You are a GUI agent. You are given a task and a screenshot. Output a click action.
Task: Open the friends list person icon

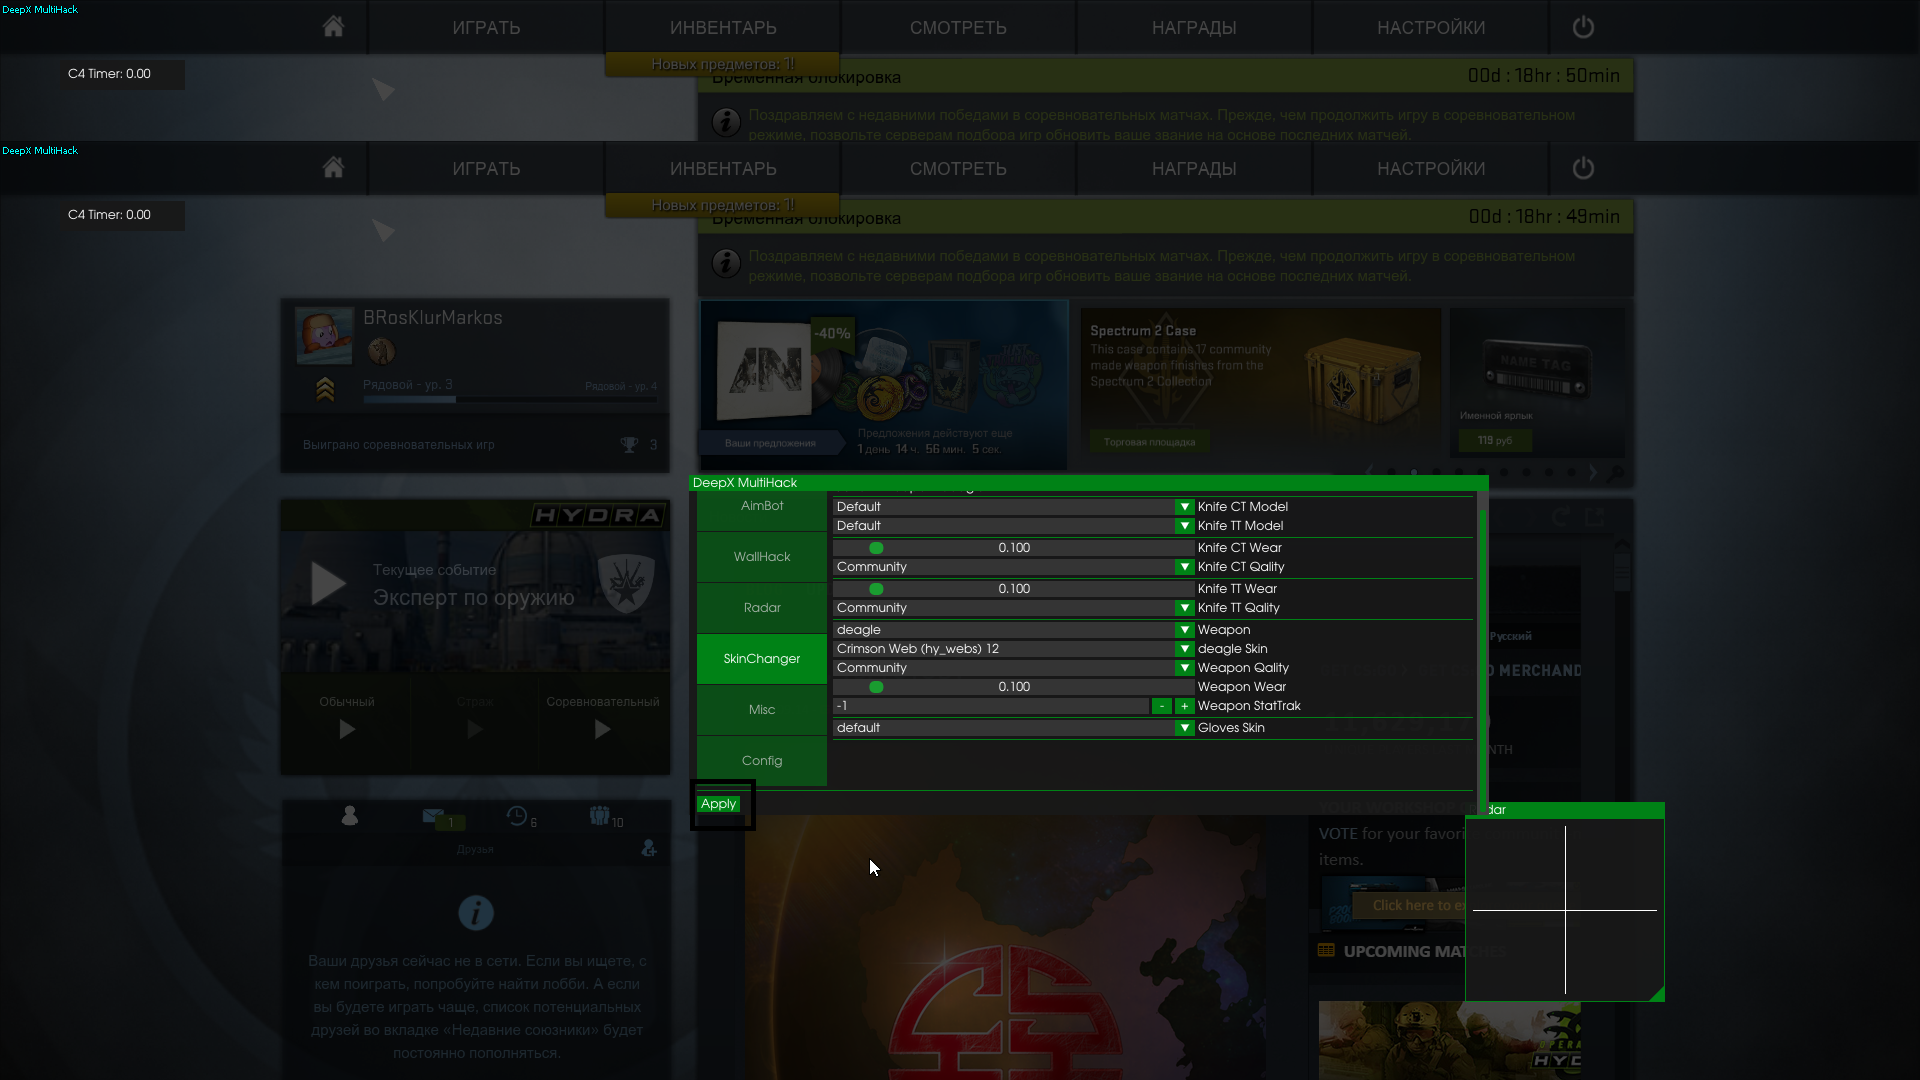coord(349,816)
